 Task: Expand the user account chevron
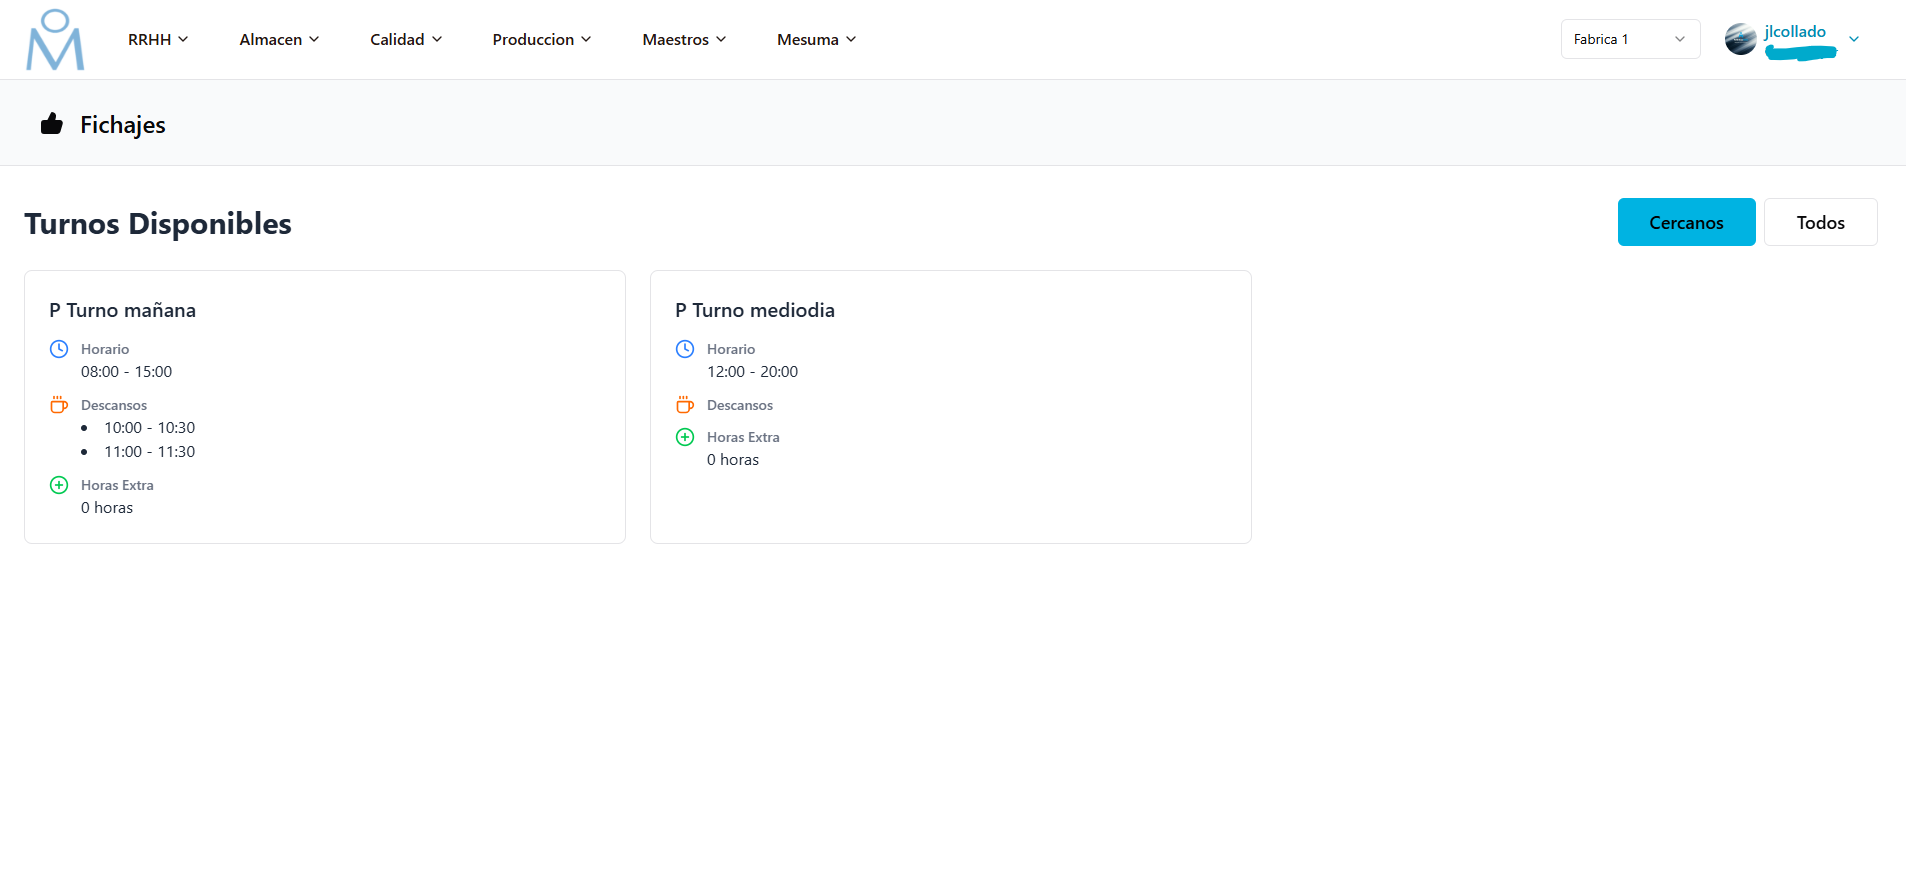[x=1854, y=39]
